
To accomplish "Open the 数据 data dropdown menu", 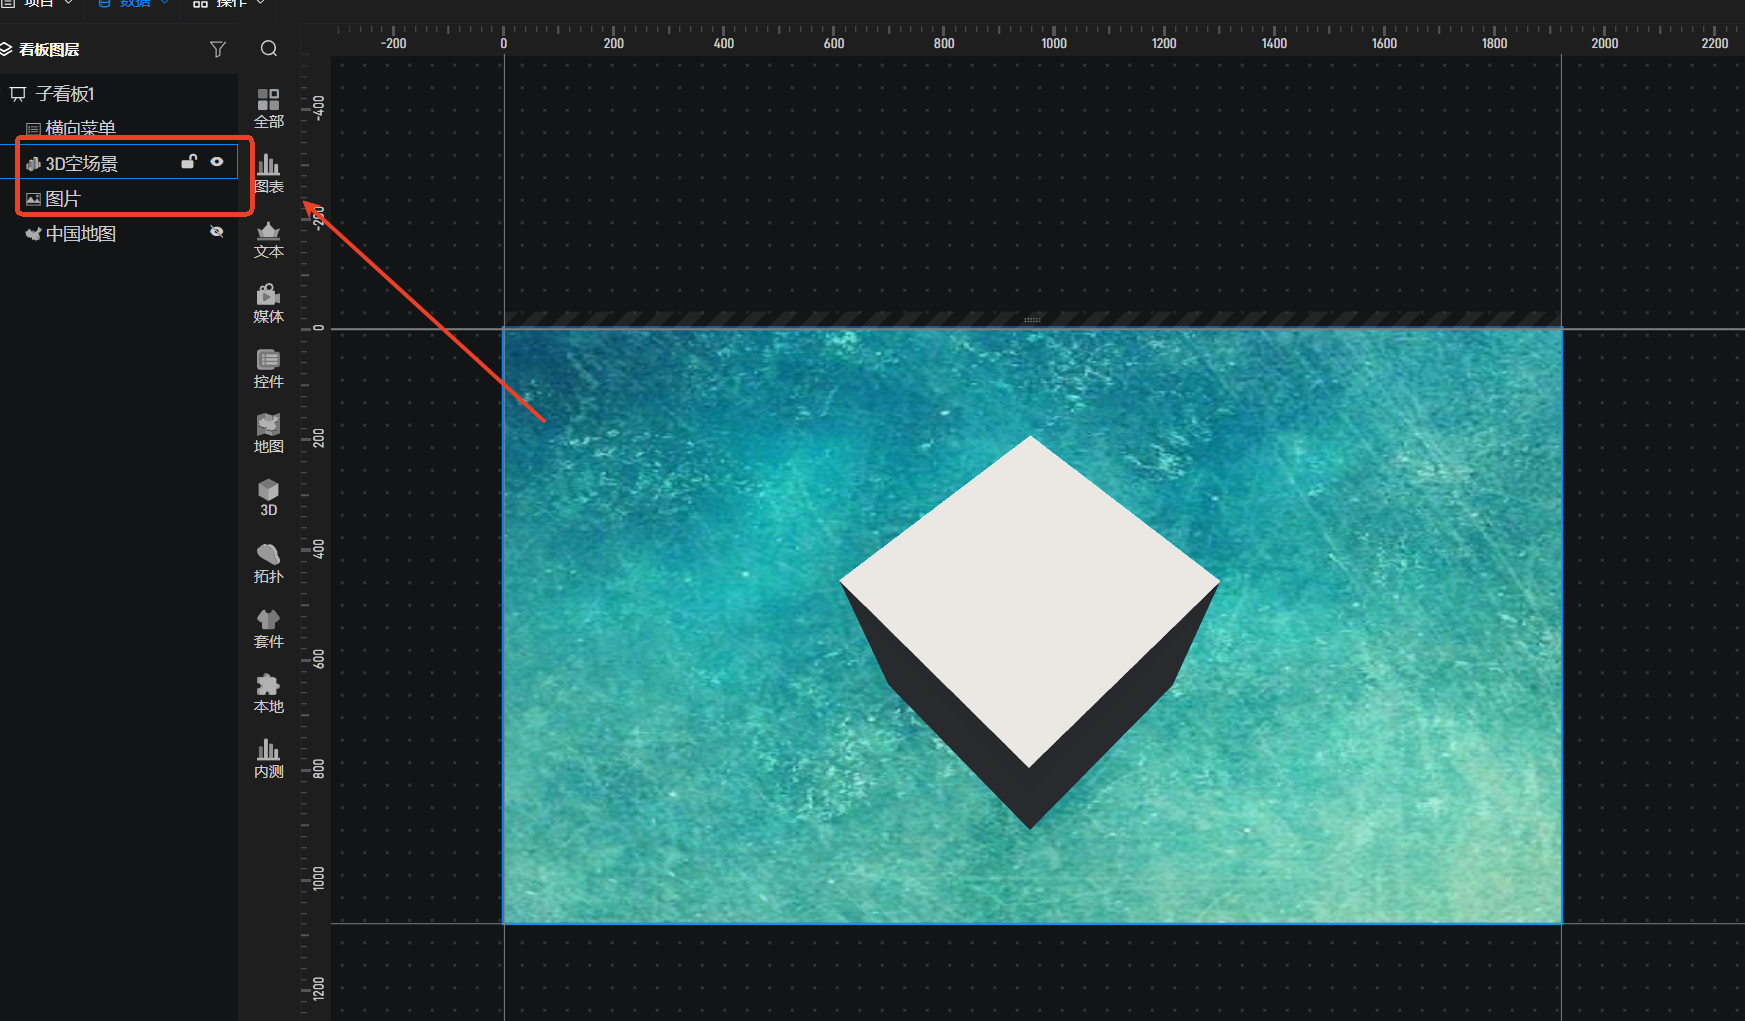I will point(134,4).
